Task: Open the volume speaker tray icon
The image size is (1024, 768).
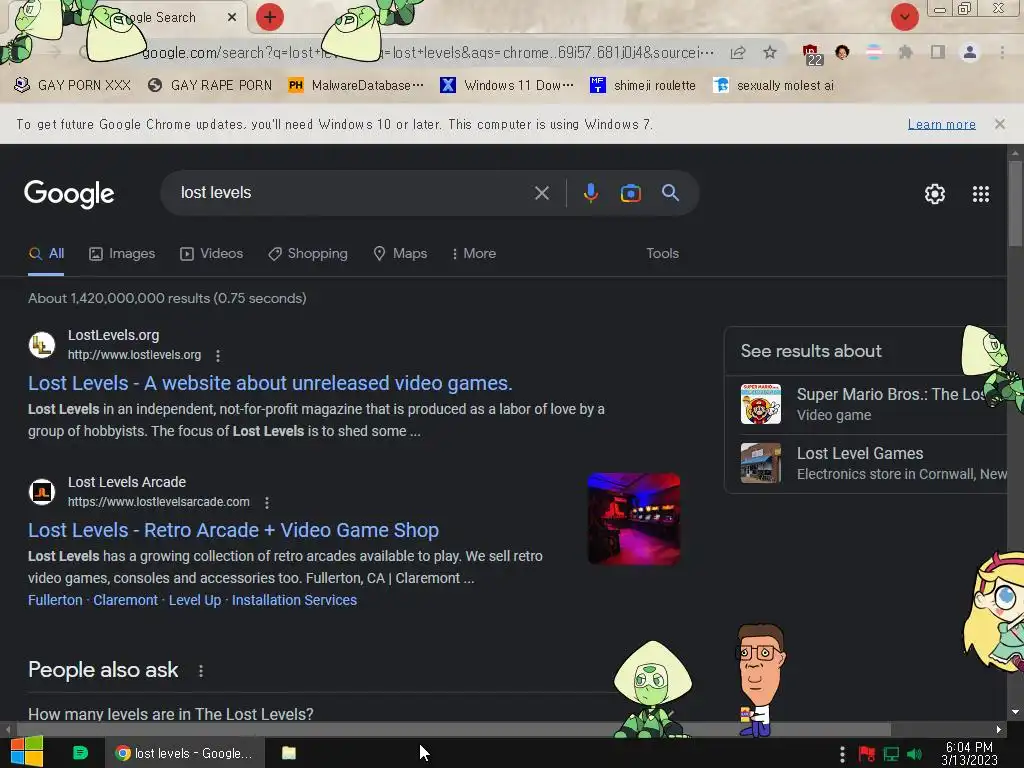Action: click(x=915, y=754)
